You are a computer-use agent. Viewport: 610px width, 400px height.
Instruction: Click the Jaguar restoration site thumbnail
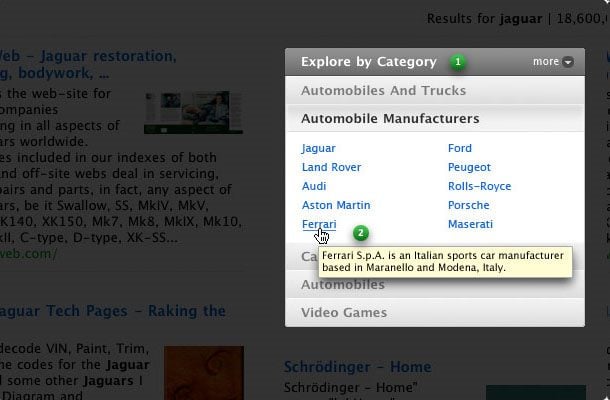coord(193,112)
